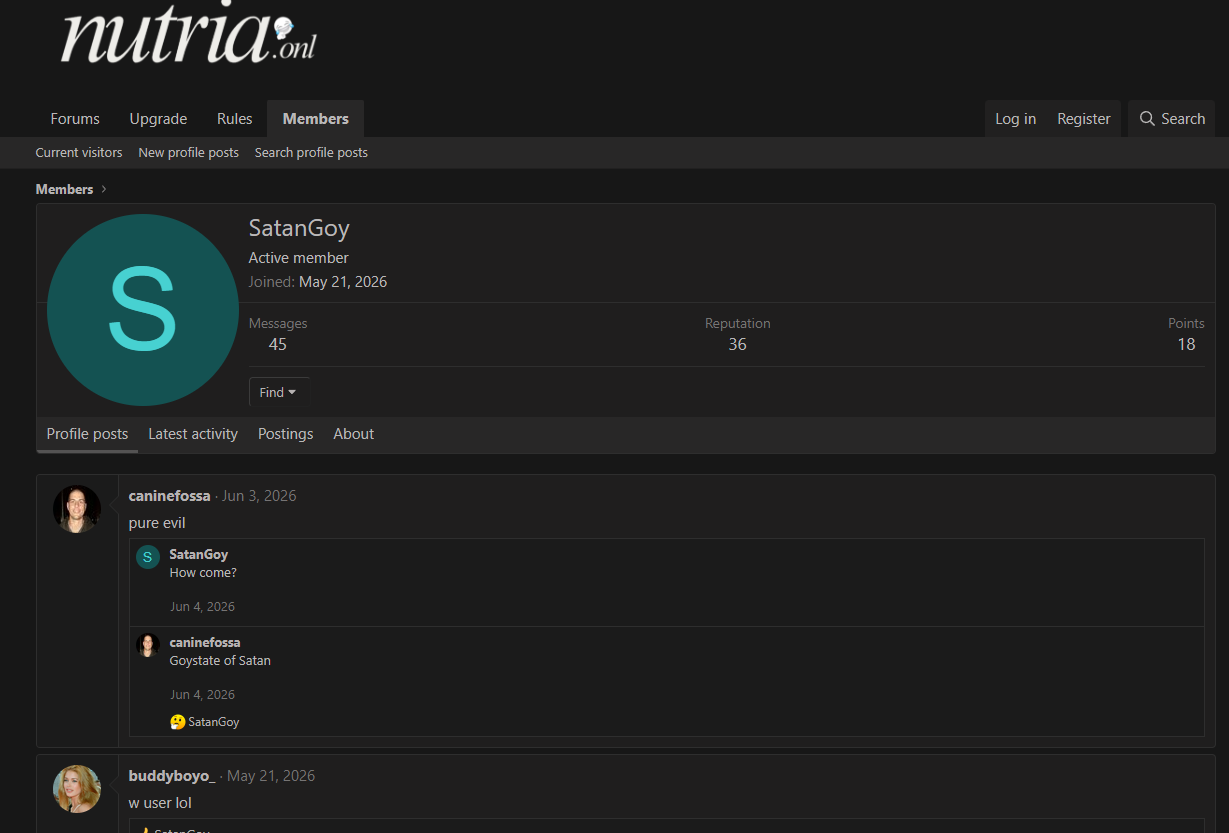Open the About tab

pos(354,434)
